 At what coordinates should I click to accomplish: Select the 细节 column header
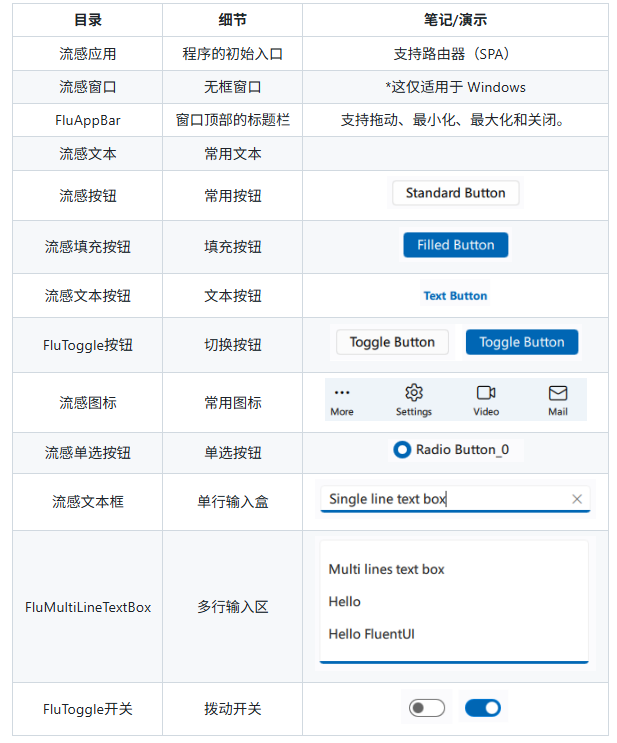tap(232, 20)
